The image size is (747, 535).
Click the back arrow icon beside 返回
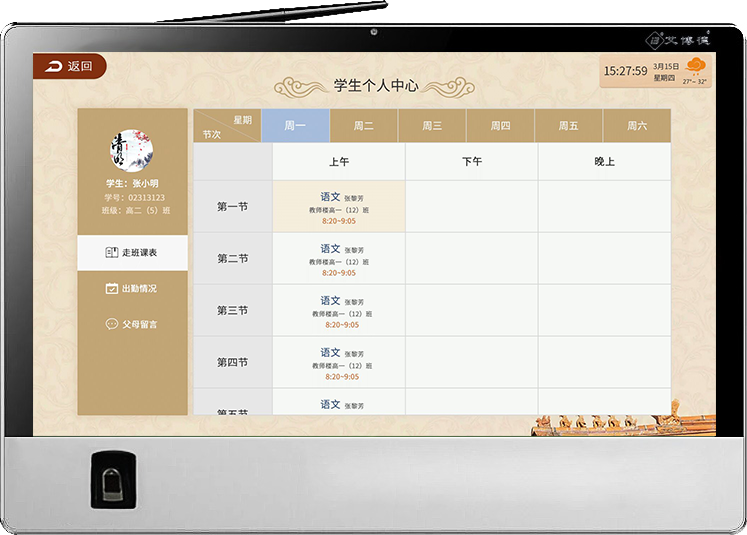[x=54, y=67]
